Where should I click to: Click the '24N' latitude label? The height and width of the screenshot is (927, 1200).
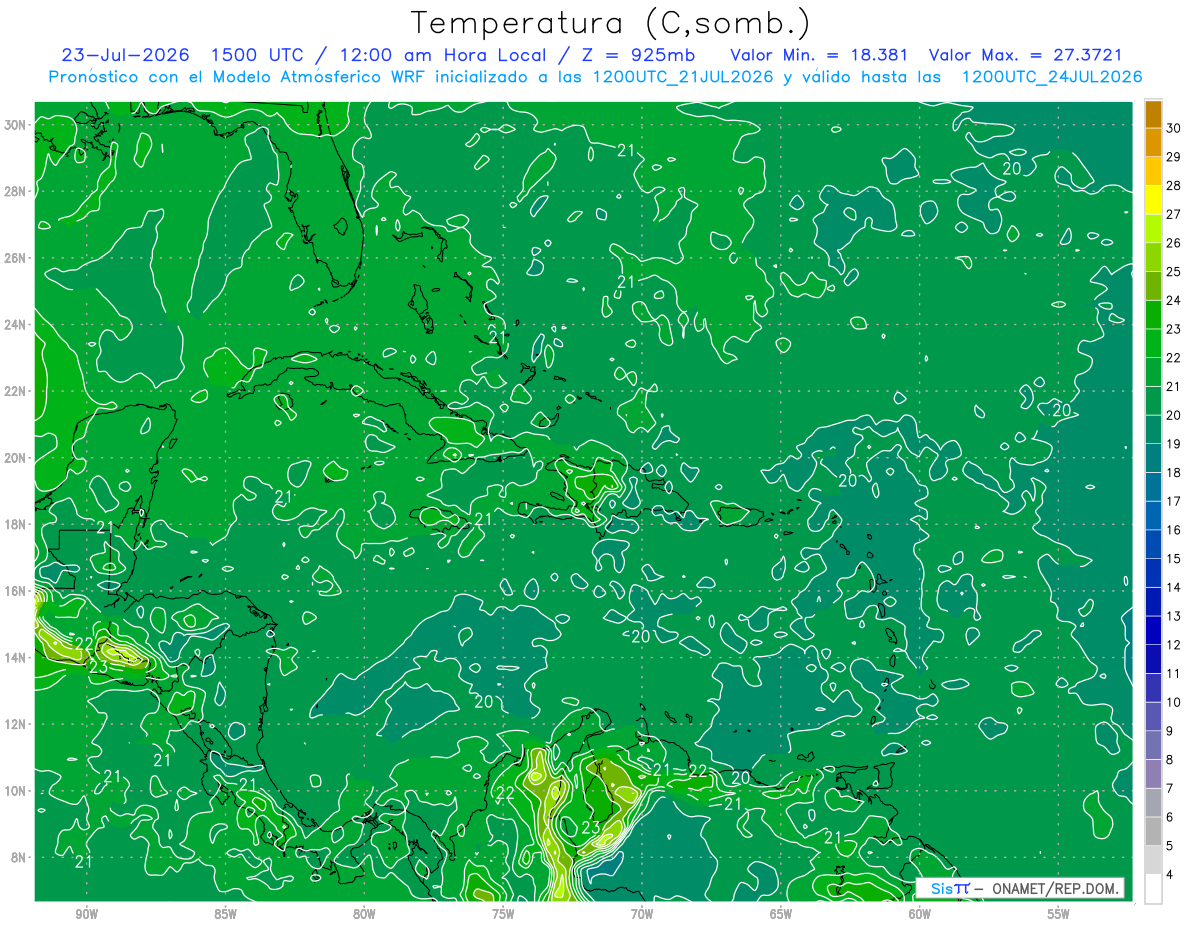point(15,324)
